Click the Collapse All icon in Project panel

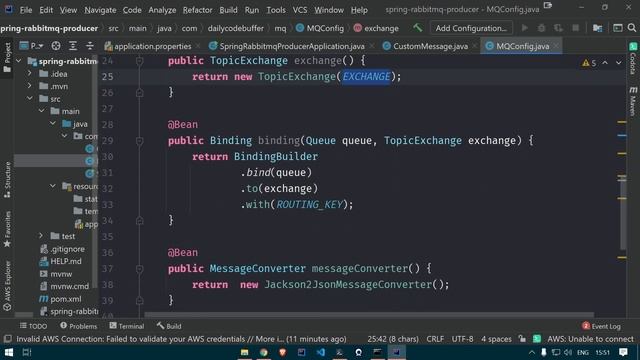click(x=89, y=46)
